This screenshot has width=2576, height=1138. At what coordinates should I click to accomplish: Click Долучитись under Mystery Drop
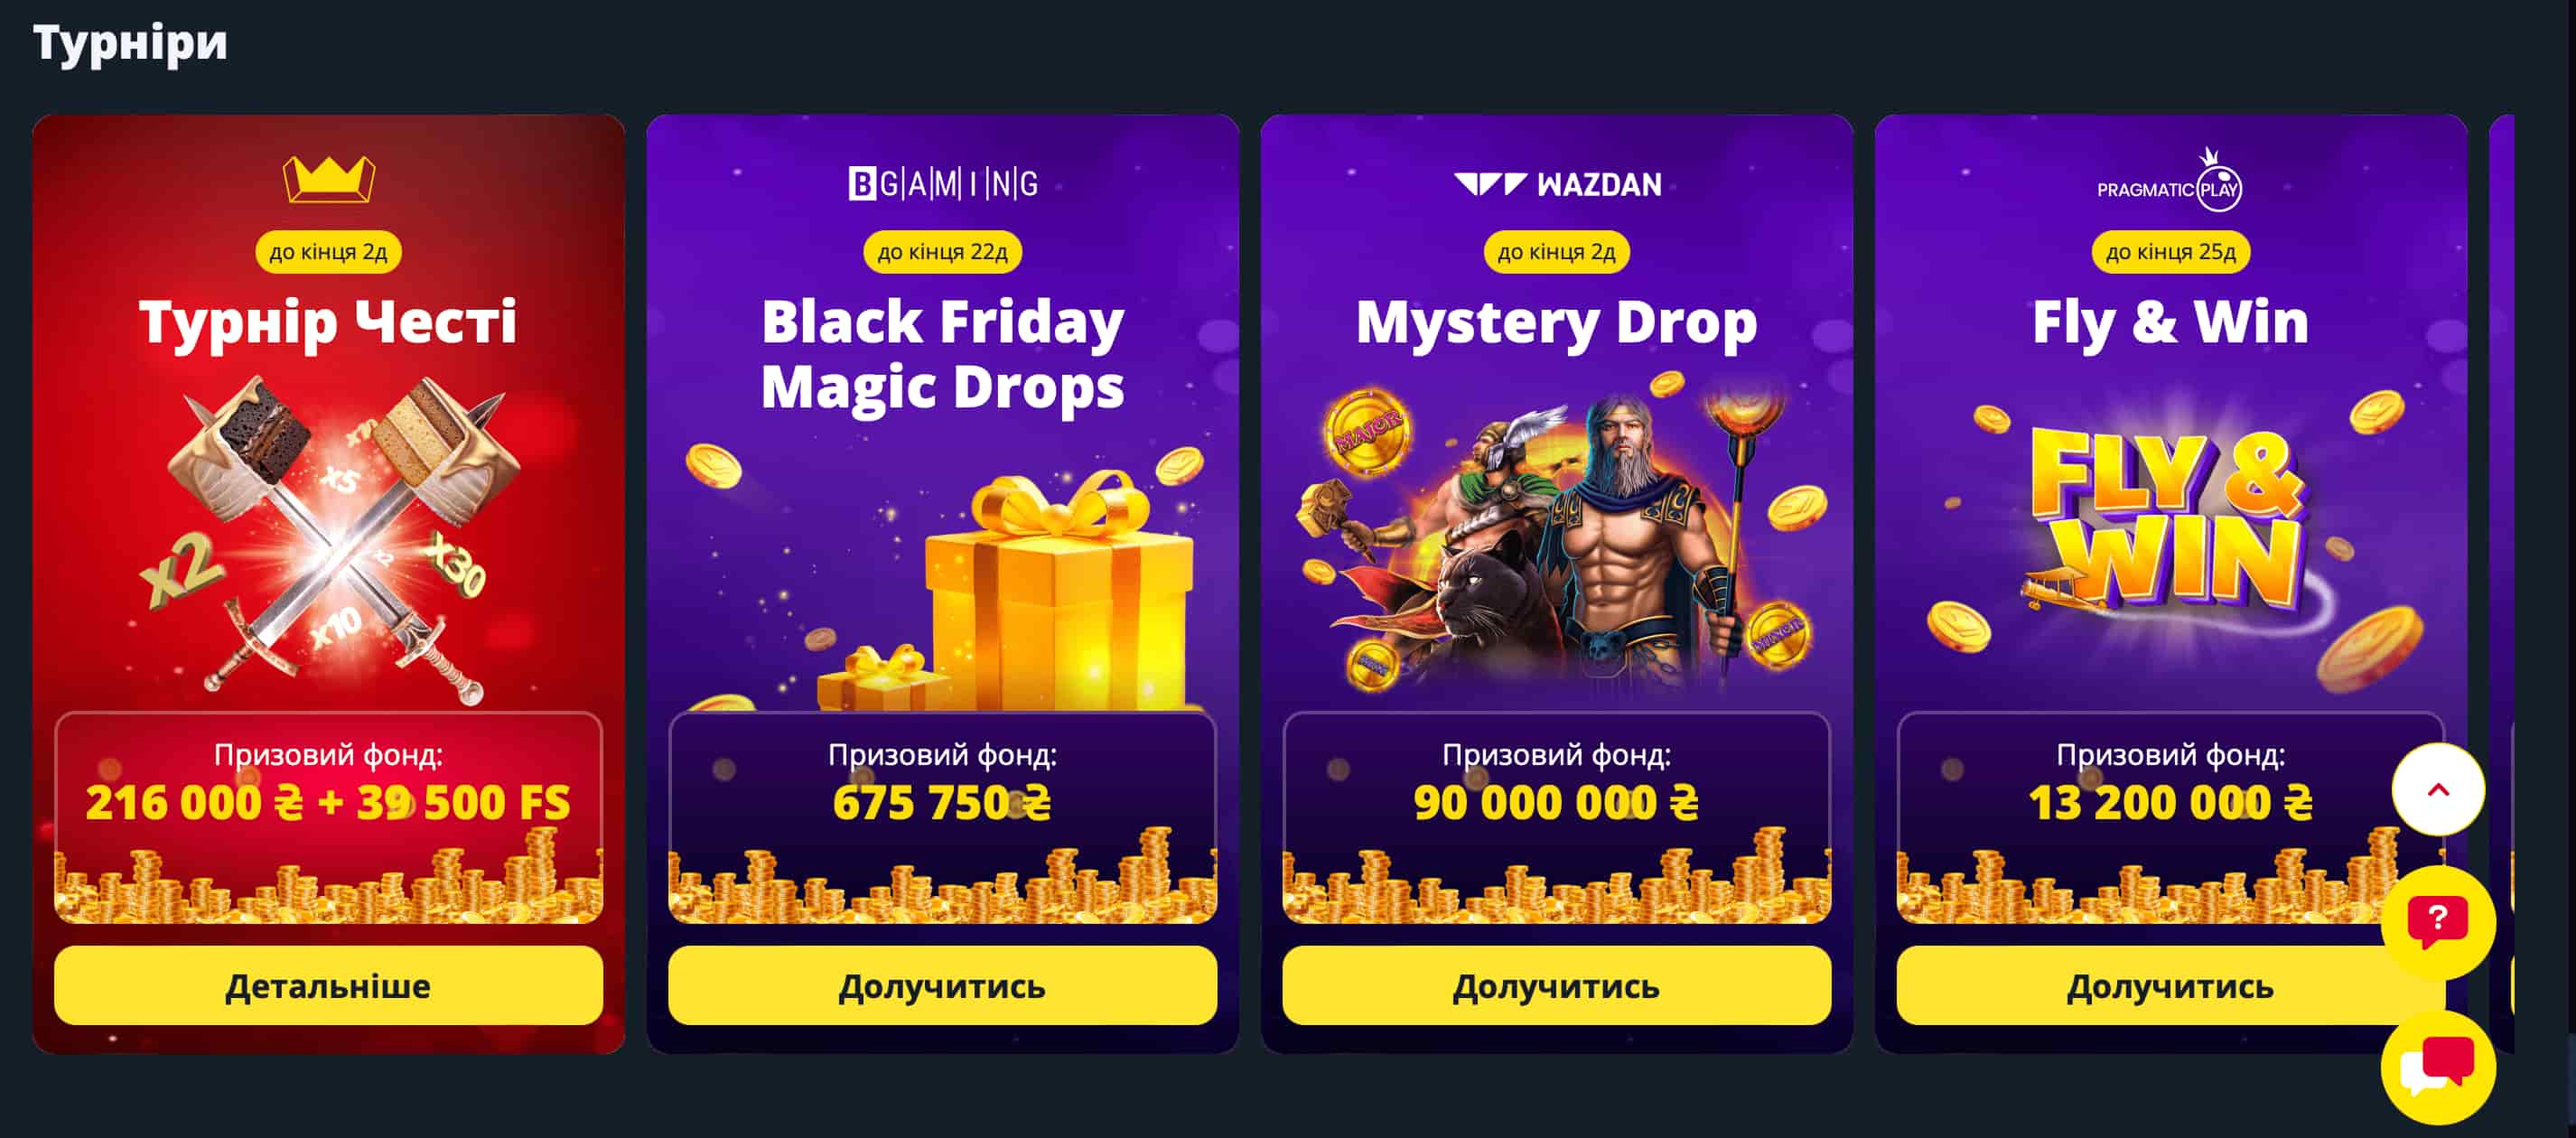point(1557,985)
